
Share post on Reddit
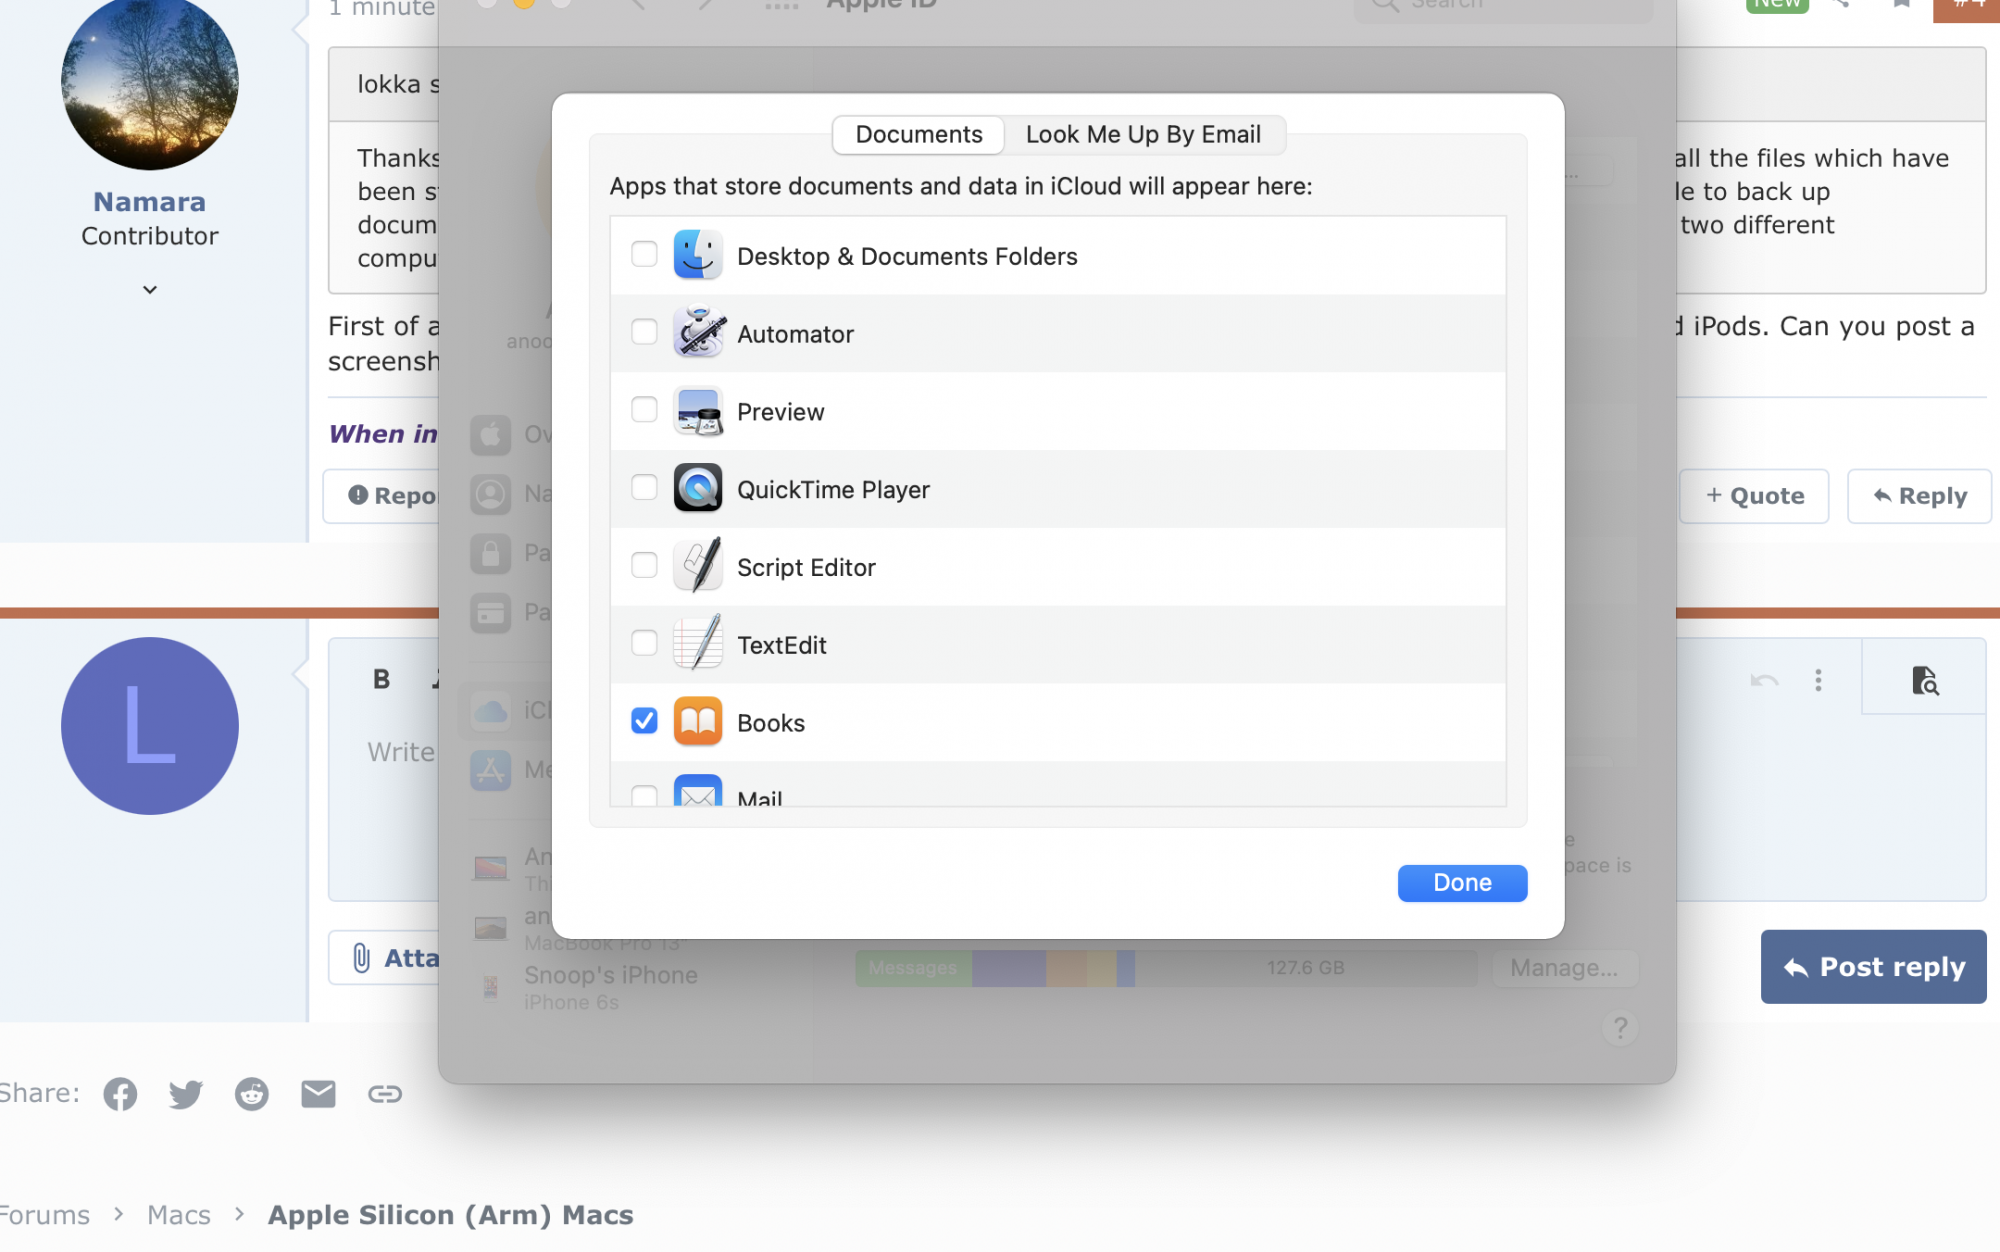[252, 1094]
